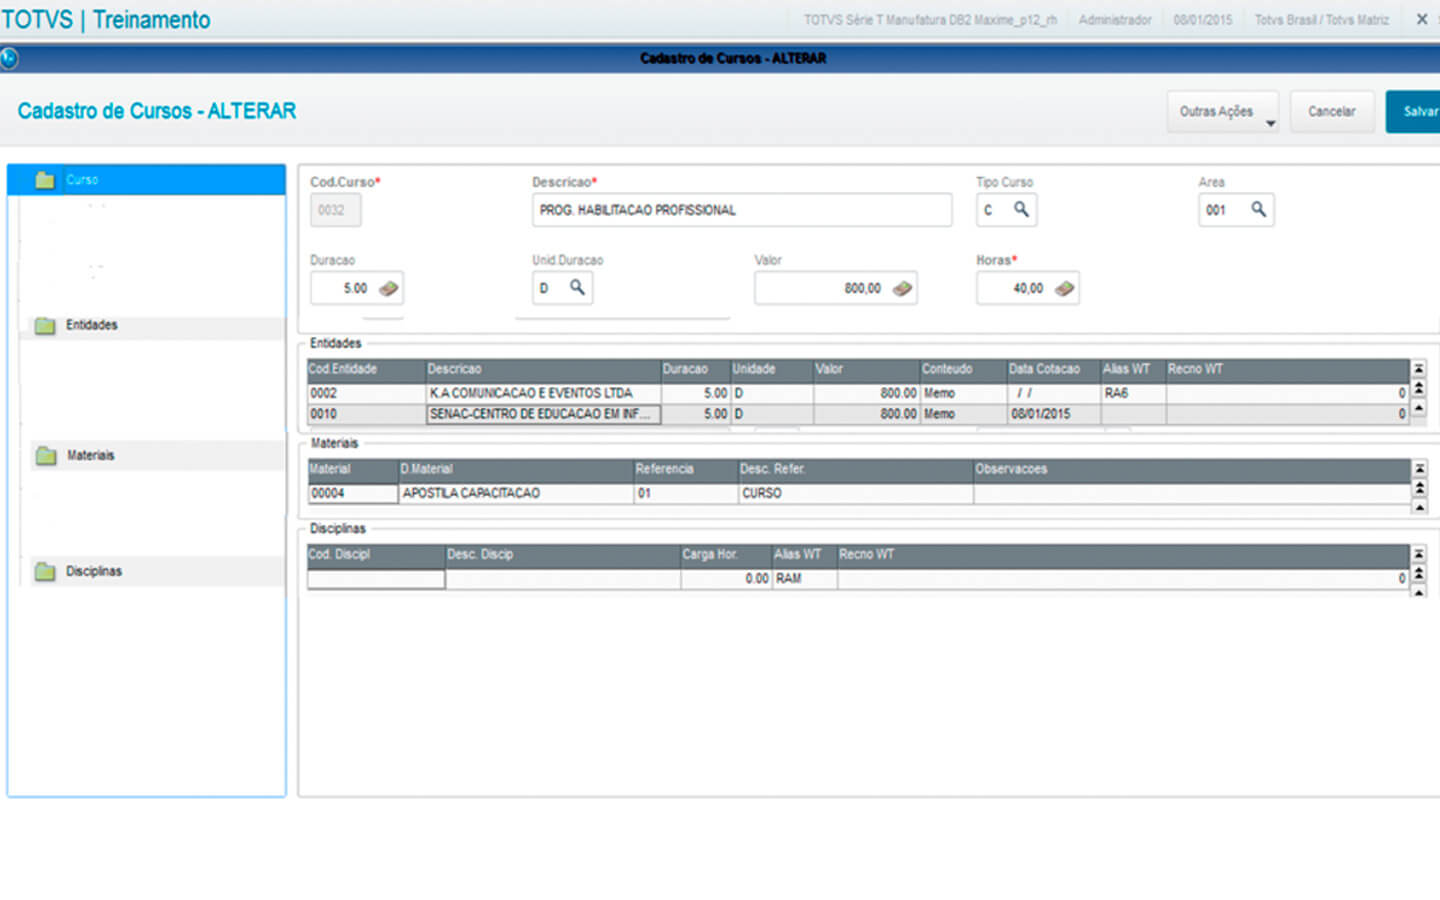
Task: Select Disciplinas in the left tree
Action: 93,571
